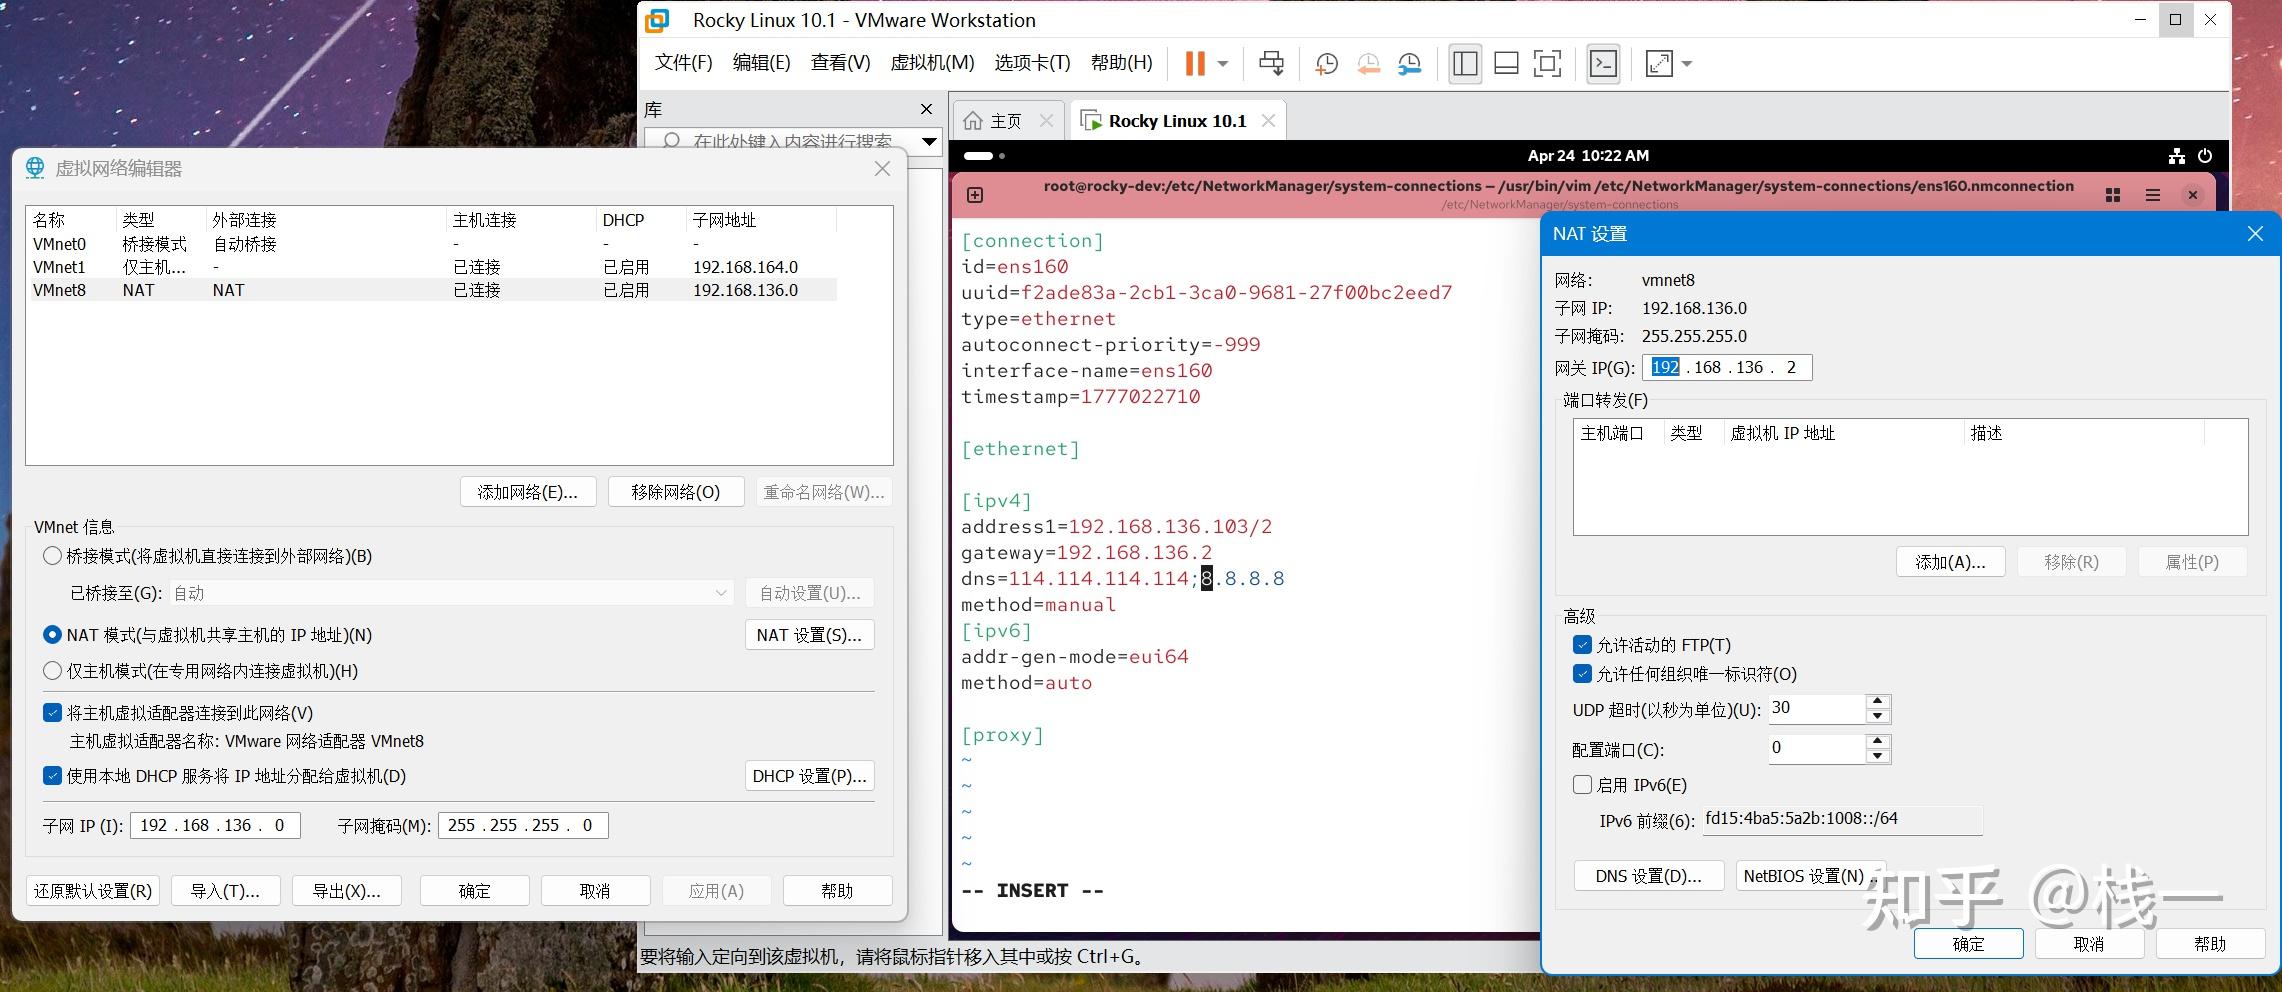Click DHCP 设置(P) button
This screenshot has height=992, width=2282.
pos(809,776)
